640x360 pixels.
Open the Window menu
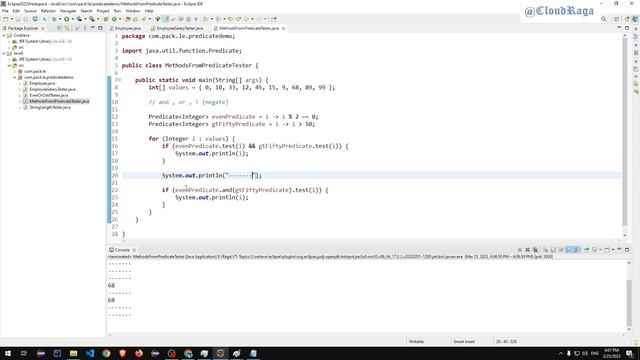pyautogui.click(x=133, y=11)
